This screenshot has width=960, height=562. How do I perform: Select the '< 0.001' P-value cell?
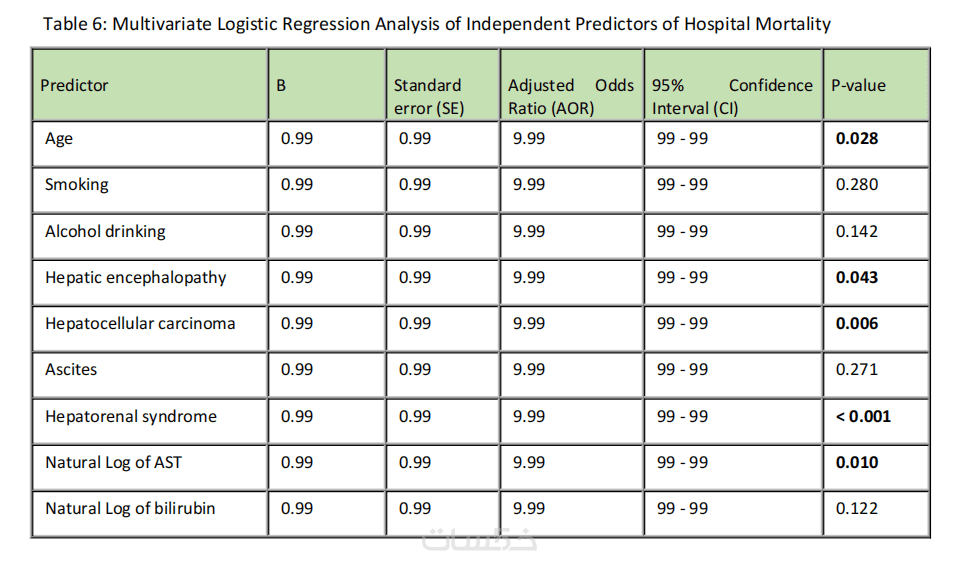coord(863,416)
